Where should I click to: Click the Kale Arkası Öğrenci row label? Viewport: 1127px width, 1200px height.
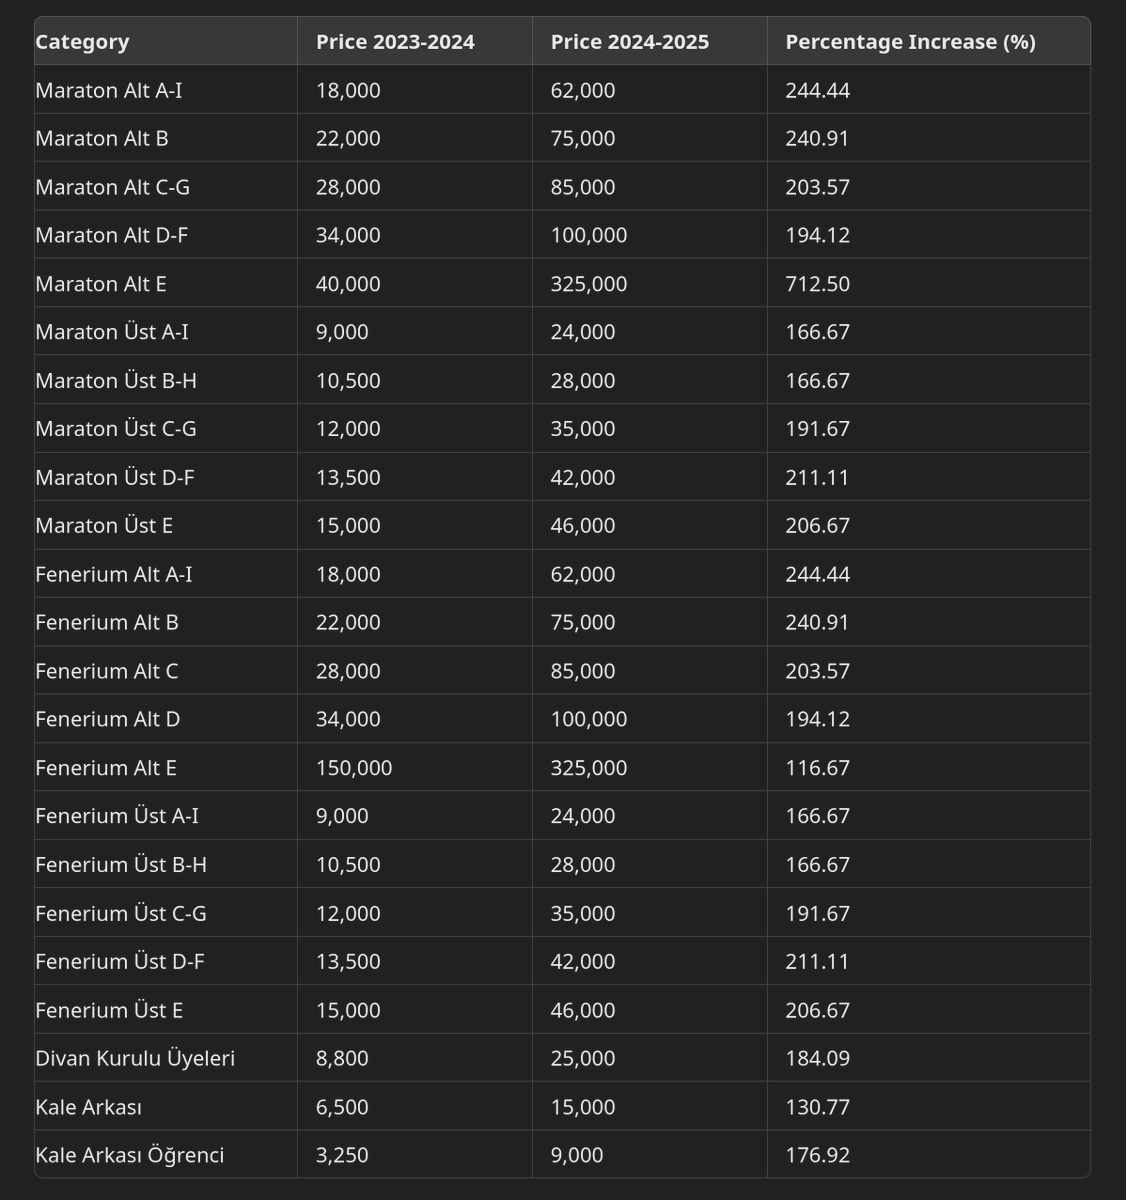(130, 1155)
